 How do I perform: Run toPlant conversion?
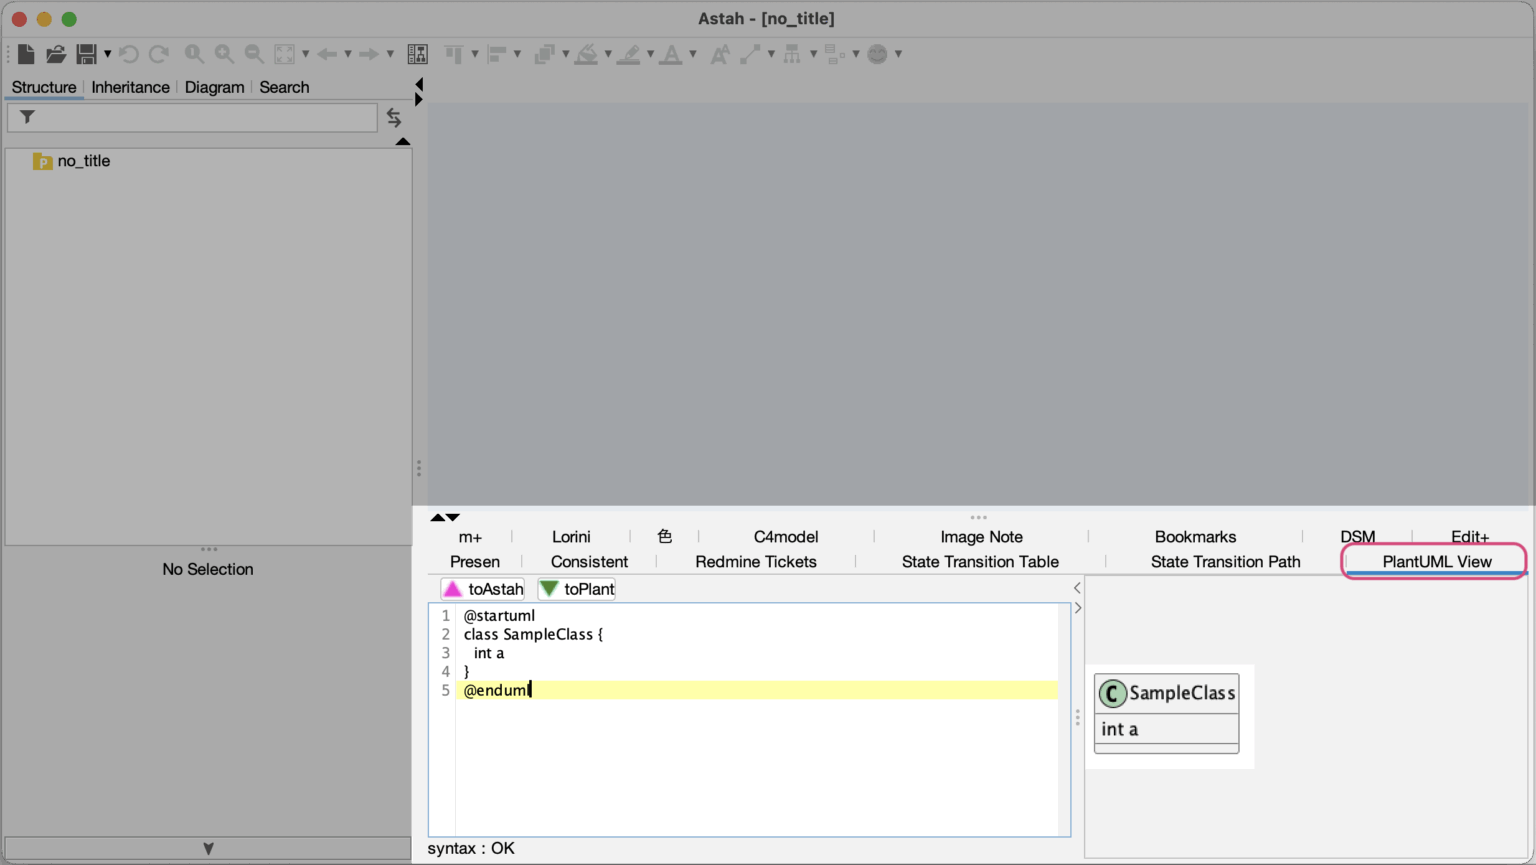click(576, 589)
